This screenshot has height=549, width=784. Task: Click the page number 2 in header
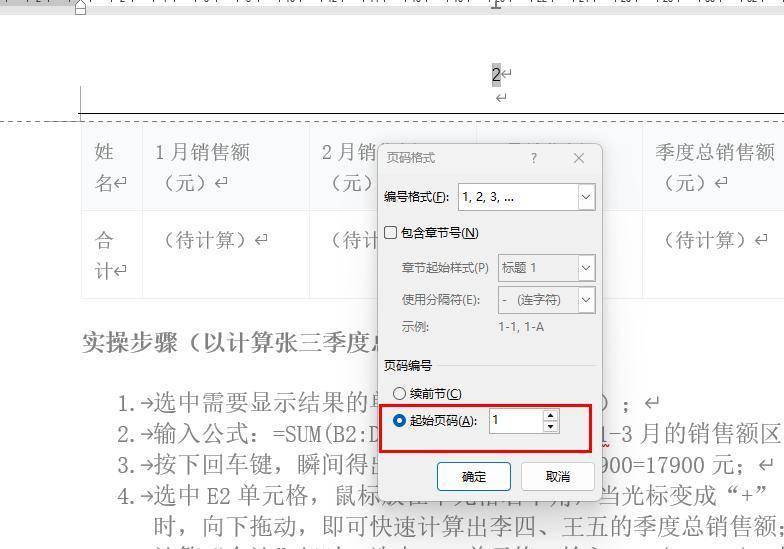click(495, 74)
